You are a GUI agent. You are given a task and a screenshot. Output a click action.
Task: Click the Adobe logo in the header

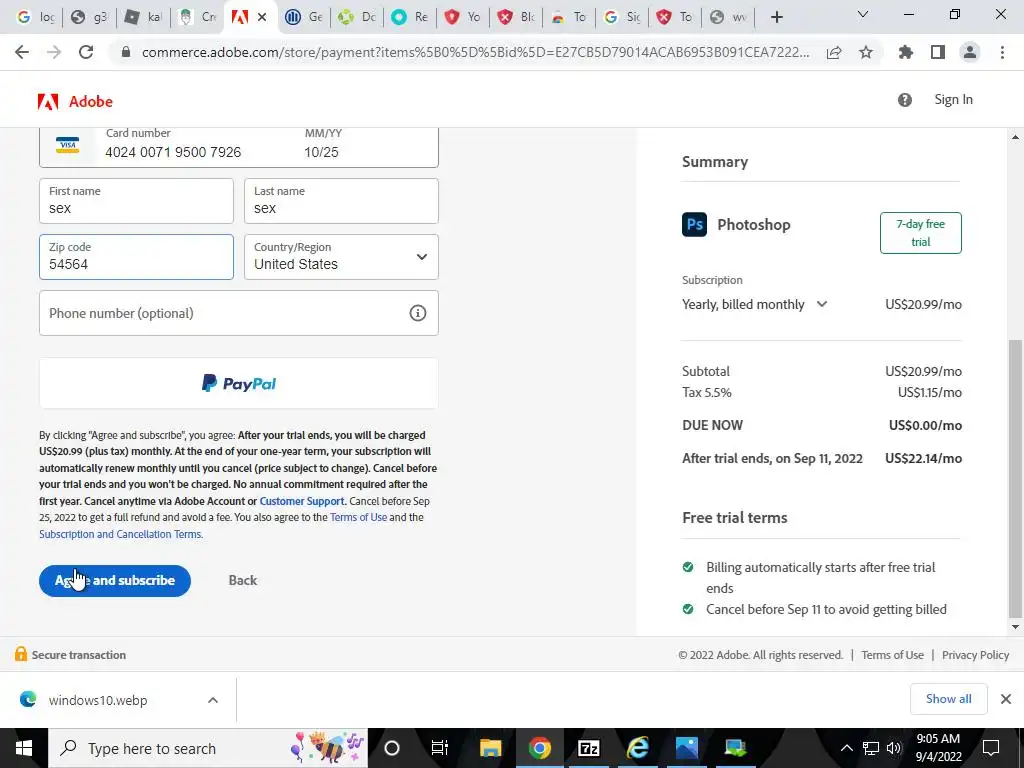pyautogui.click(x=75, y=101)
